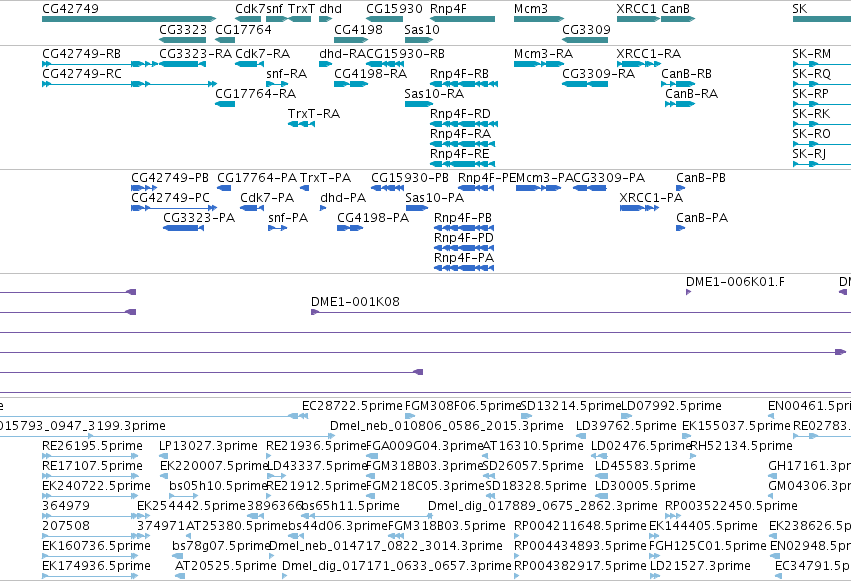Click the DME1-001K08 clone label
Image resolution: width=851 pixels, height=581 pixels.
click(x=355, y=301)
